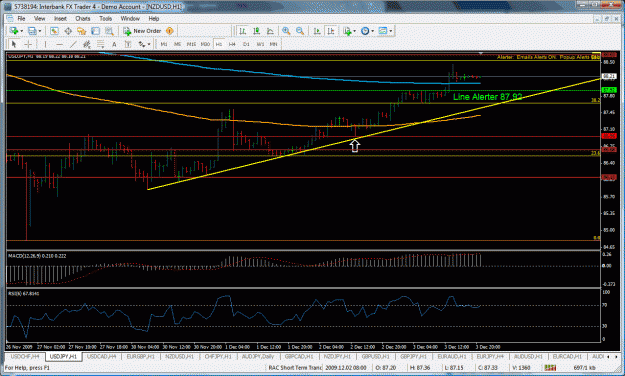625x376 pixels.
Task: Click the connection status bars icon
Action: tap(550, 368)
